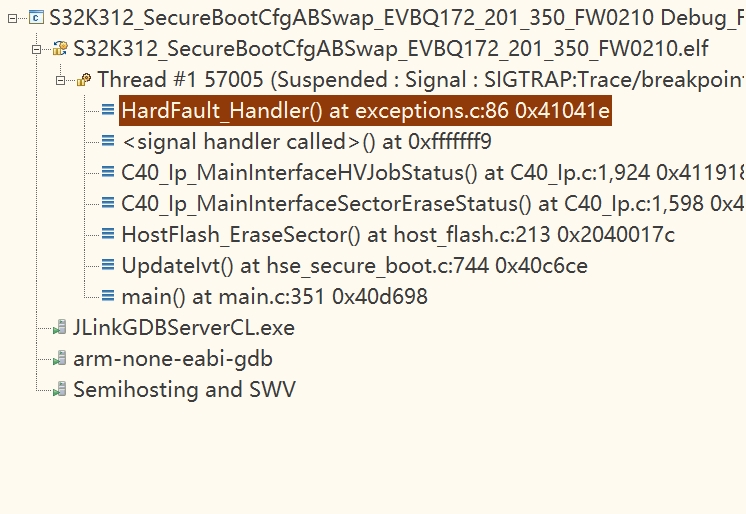Click the HardFault_Handler stack frame icon

[x=108, y=110]
